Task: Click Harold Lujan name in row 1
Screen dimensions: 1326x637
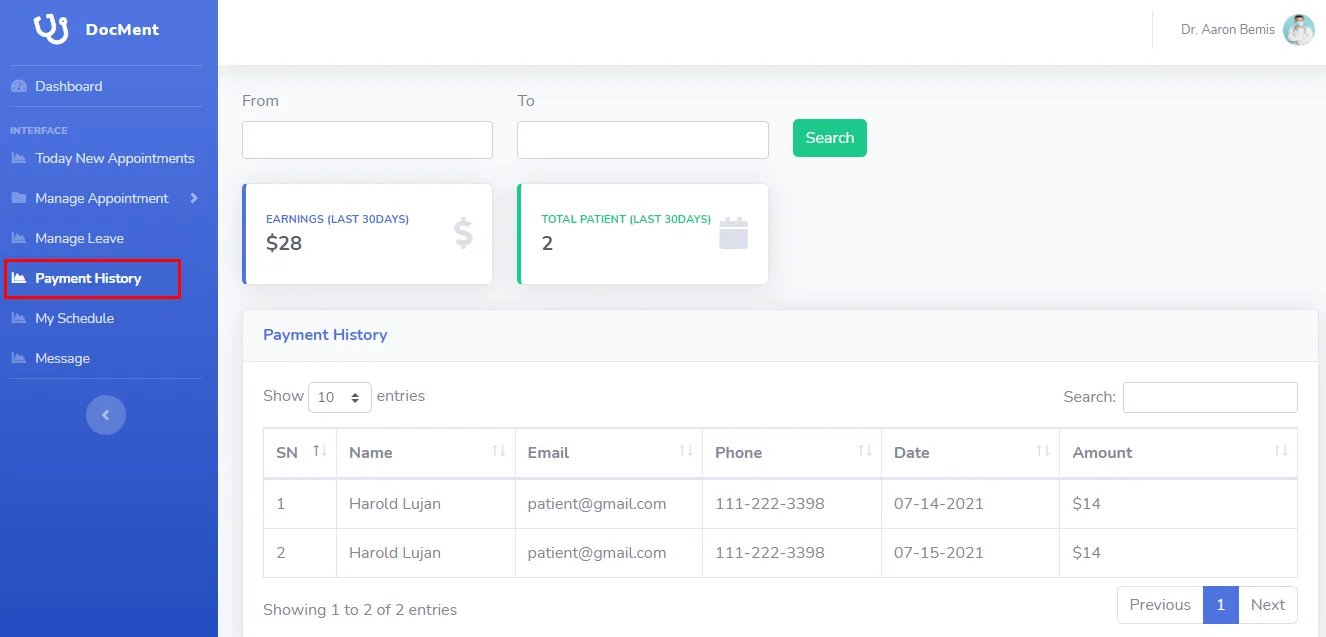Action: [395, 504]
